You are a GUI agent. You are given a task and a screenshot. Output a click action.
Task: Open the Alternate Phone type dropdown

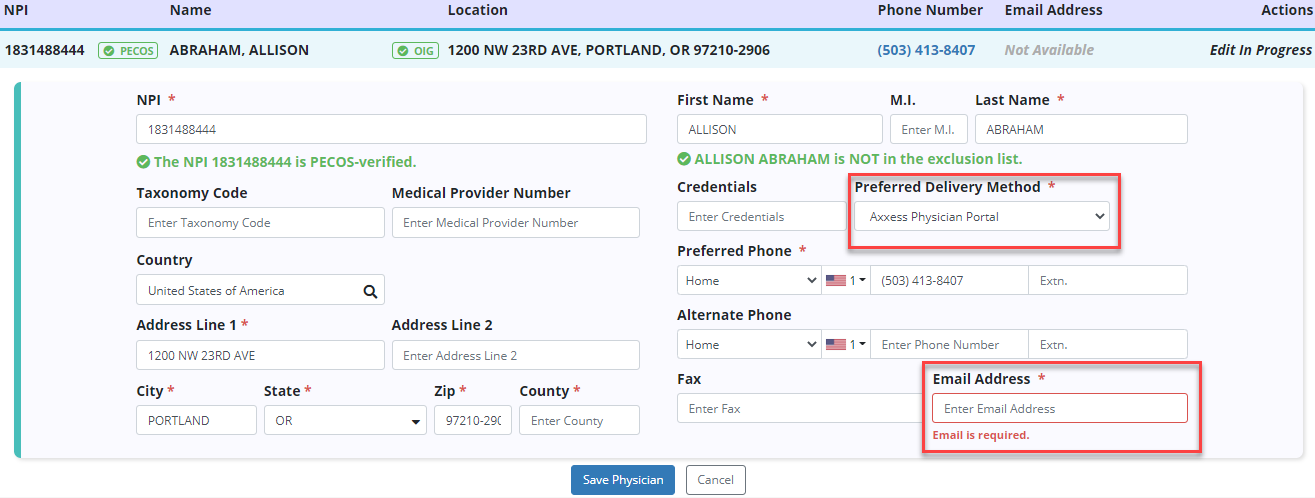coord(749,345)
